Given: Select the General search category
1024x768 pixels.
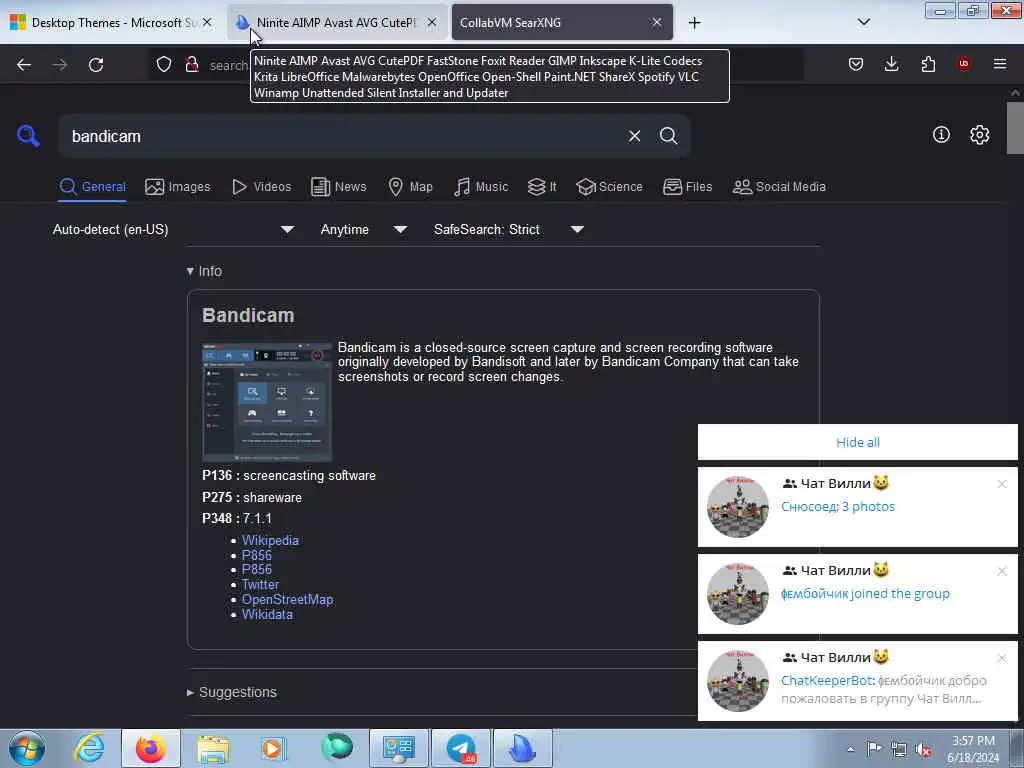Looking at the screenshot, I should [x=92, y=187].
